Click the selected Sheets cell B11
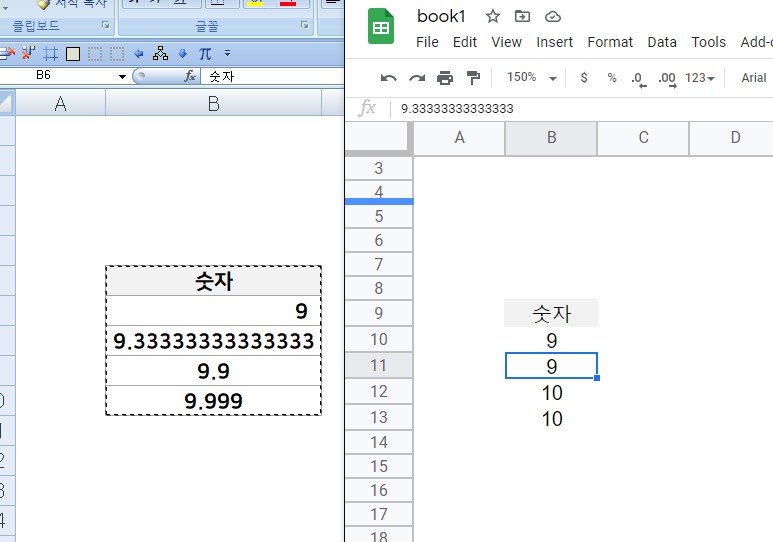The width and height of the screenshot is (773, 542). coord(551,366)
